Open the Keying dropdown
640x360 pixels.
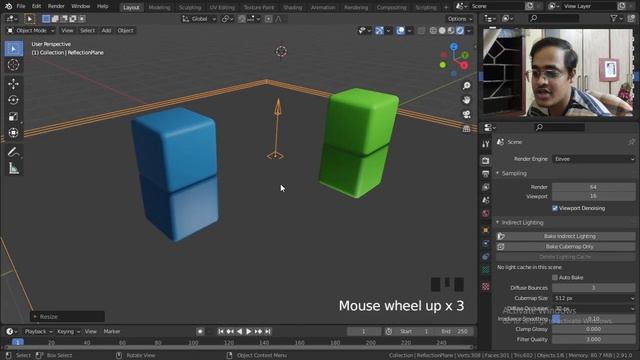(x=68, y=331)
